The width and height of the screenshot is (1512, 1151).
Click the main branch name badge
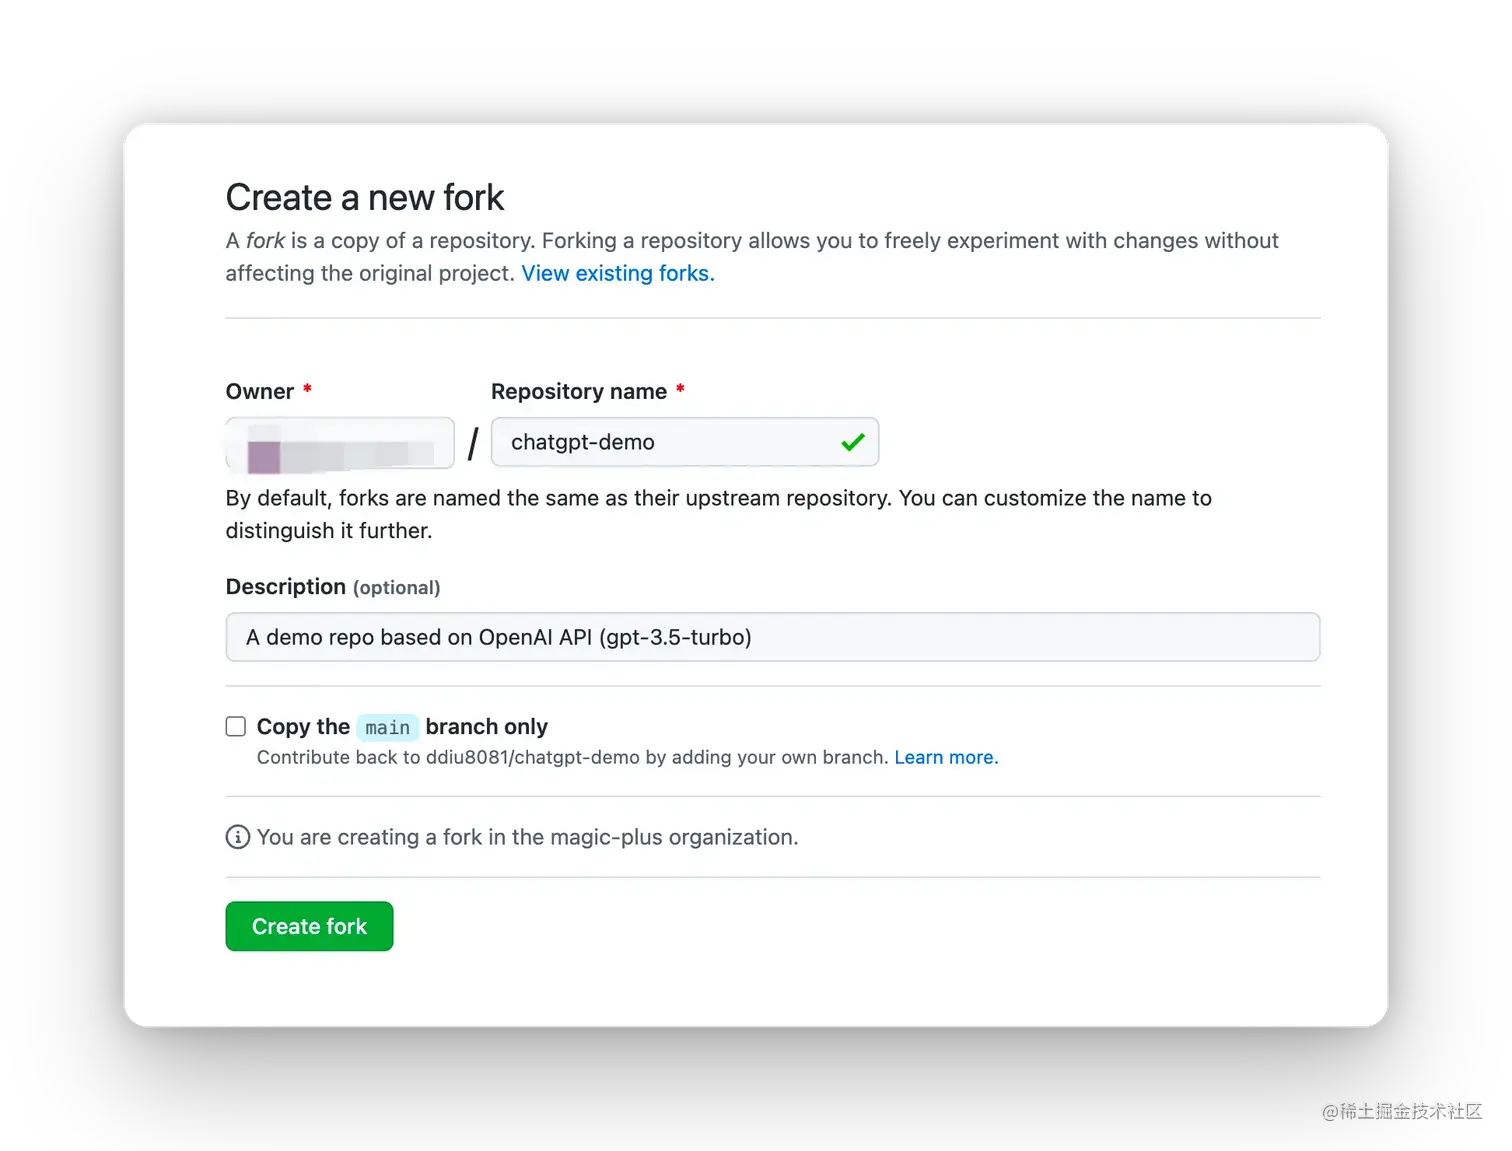[x=387, y=727]
